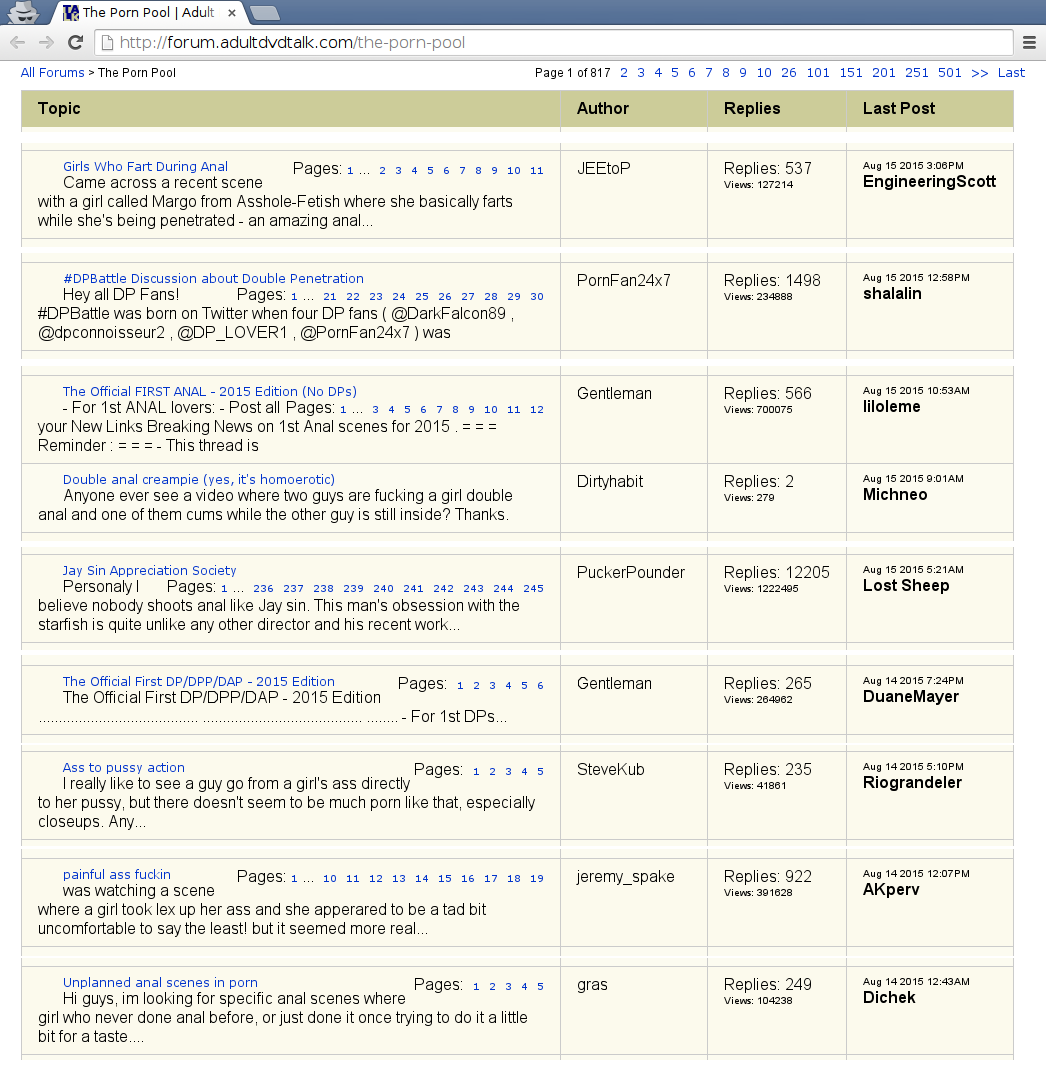Reload the current page
Viewport: 1046px width, 1068px height.
pos(76,42)
